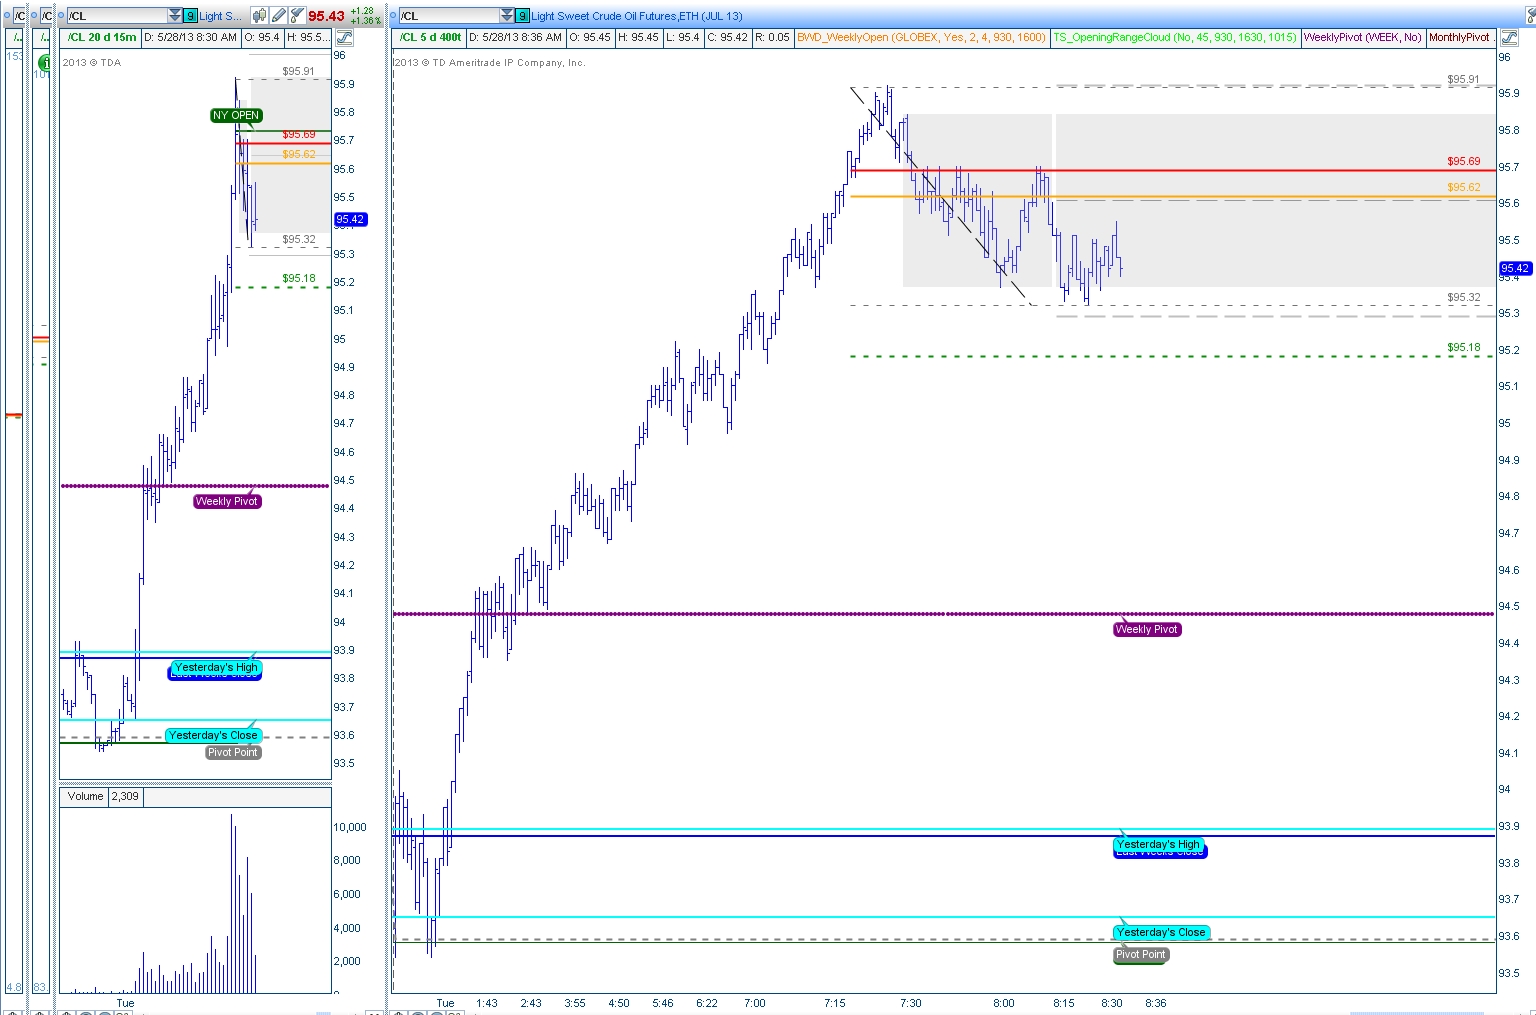Screen dimensions: 1536x1015
Task: Click the 'H: 95.45' high value
Action: pos(638,38)
